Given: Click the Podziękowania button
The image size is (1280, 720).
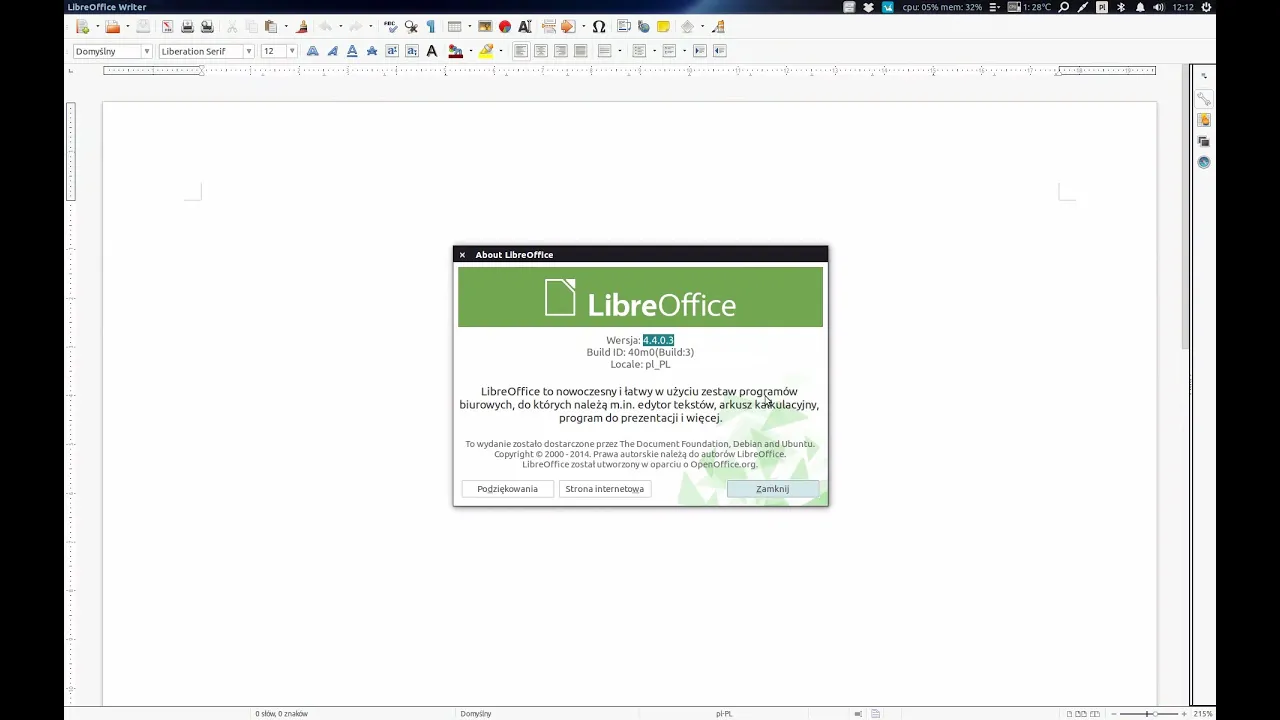Looking at the screenshot, I should tap(507, 489).
